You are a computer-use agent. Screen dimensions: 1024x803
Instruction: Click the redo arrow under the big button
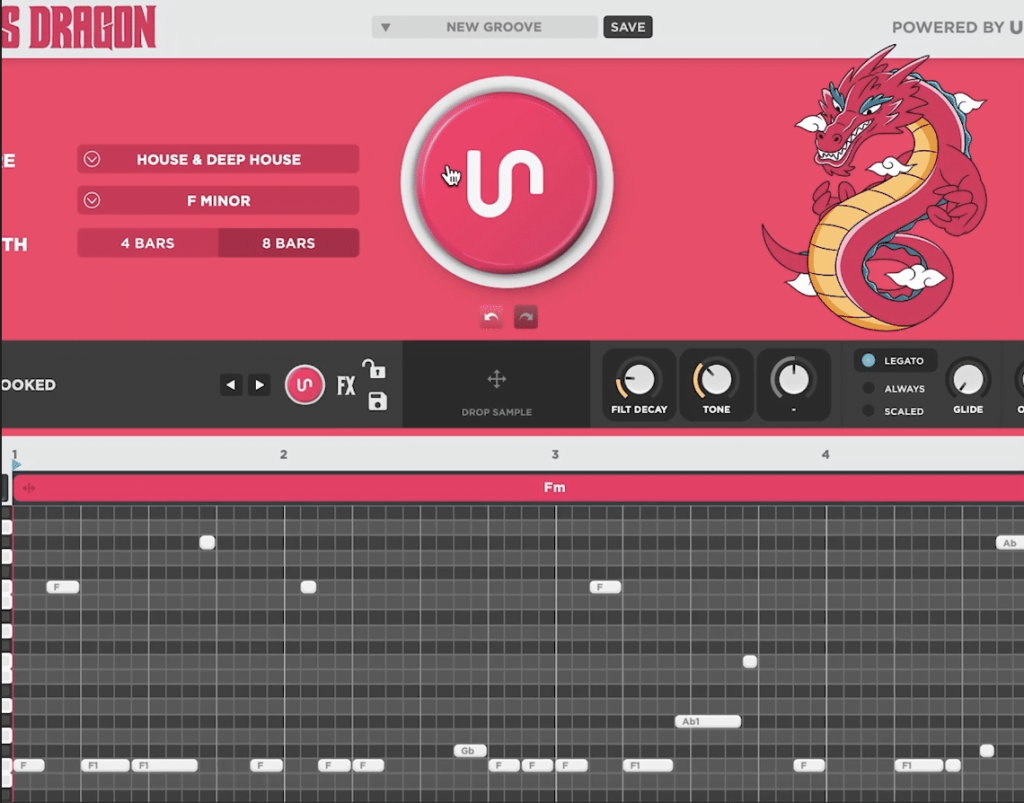(x=524, y=316)
